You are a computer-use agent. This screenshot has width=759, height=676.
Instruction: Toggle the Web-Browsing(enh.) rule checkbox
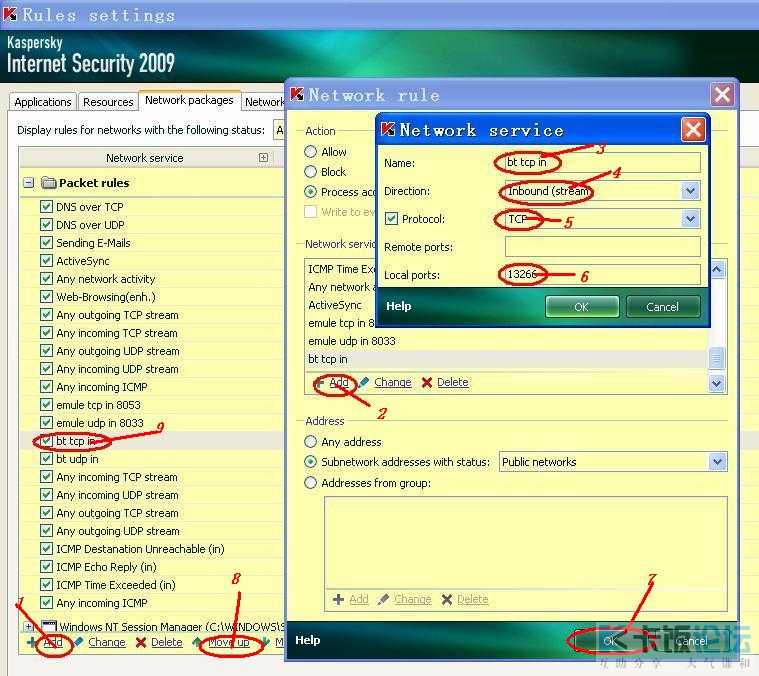(46, 297)
